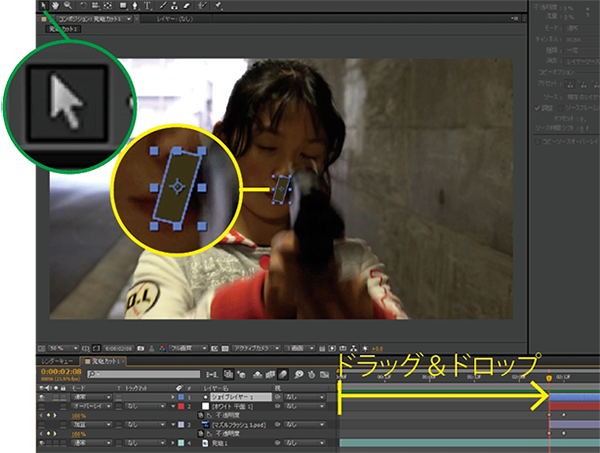
Task: Select the Rotation tool
Action: [x=83, y=5]
